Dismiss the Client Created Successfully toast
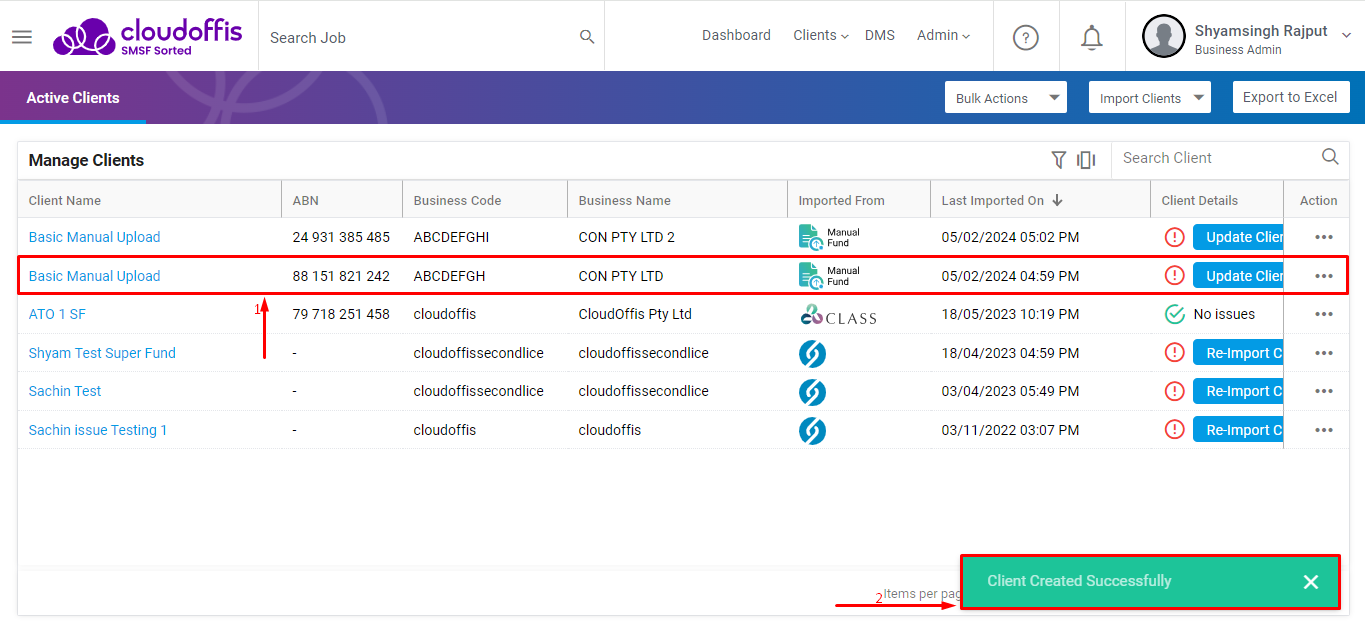The width and height of the screenshot is (1365, 633). (x=1311, y=582)
